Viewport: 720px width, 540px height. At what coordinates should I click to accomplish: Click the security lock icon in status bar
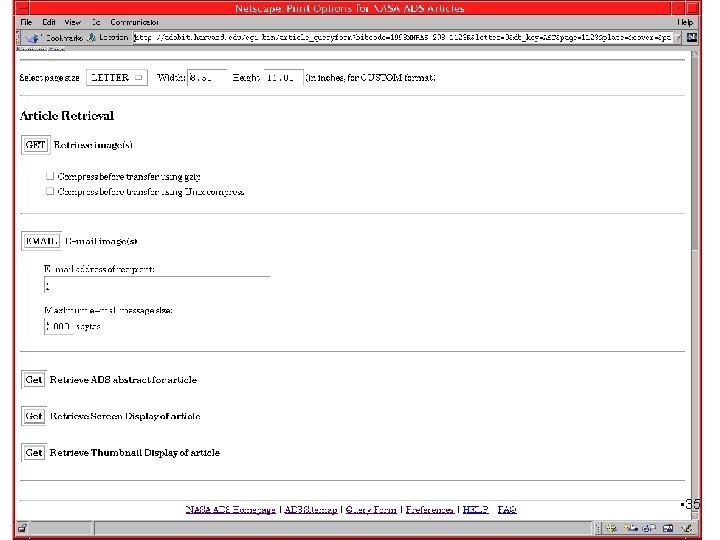22,528
